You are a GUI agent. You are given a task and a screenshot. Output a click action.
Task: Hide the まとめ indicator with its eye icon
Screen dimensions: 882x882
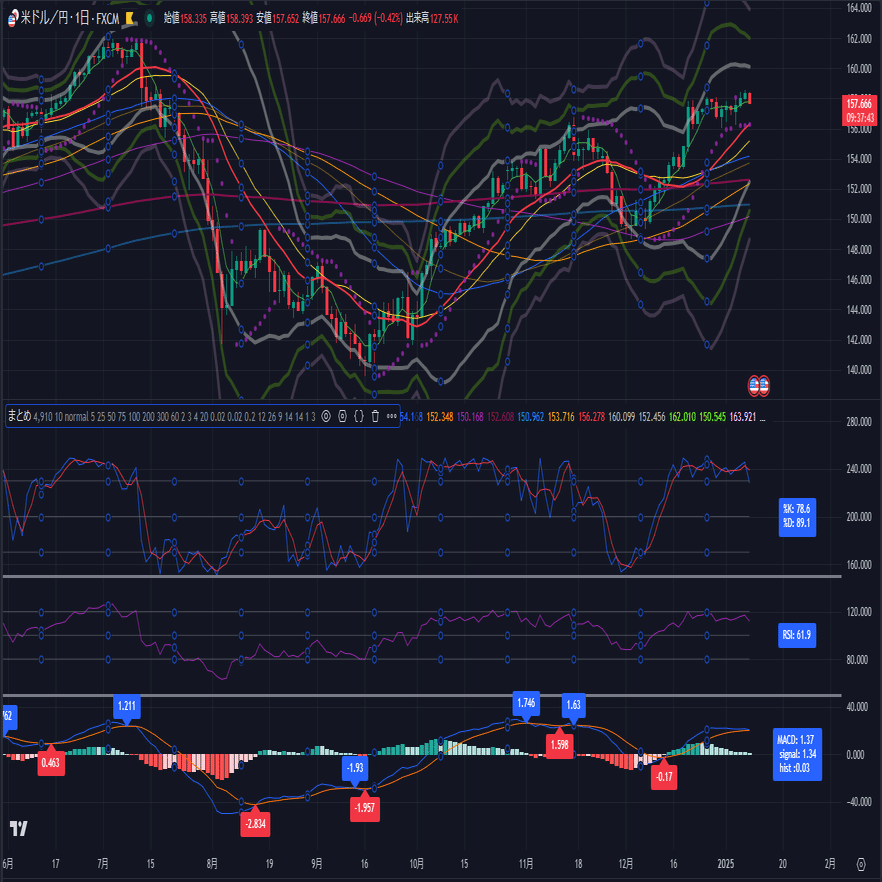click(x=325, y=413)
